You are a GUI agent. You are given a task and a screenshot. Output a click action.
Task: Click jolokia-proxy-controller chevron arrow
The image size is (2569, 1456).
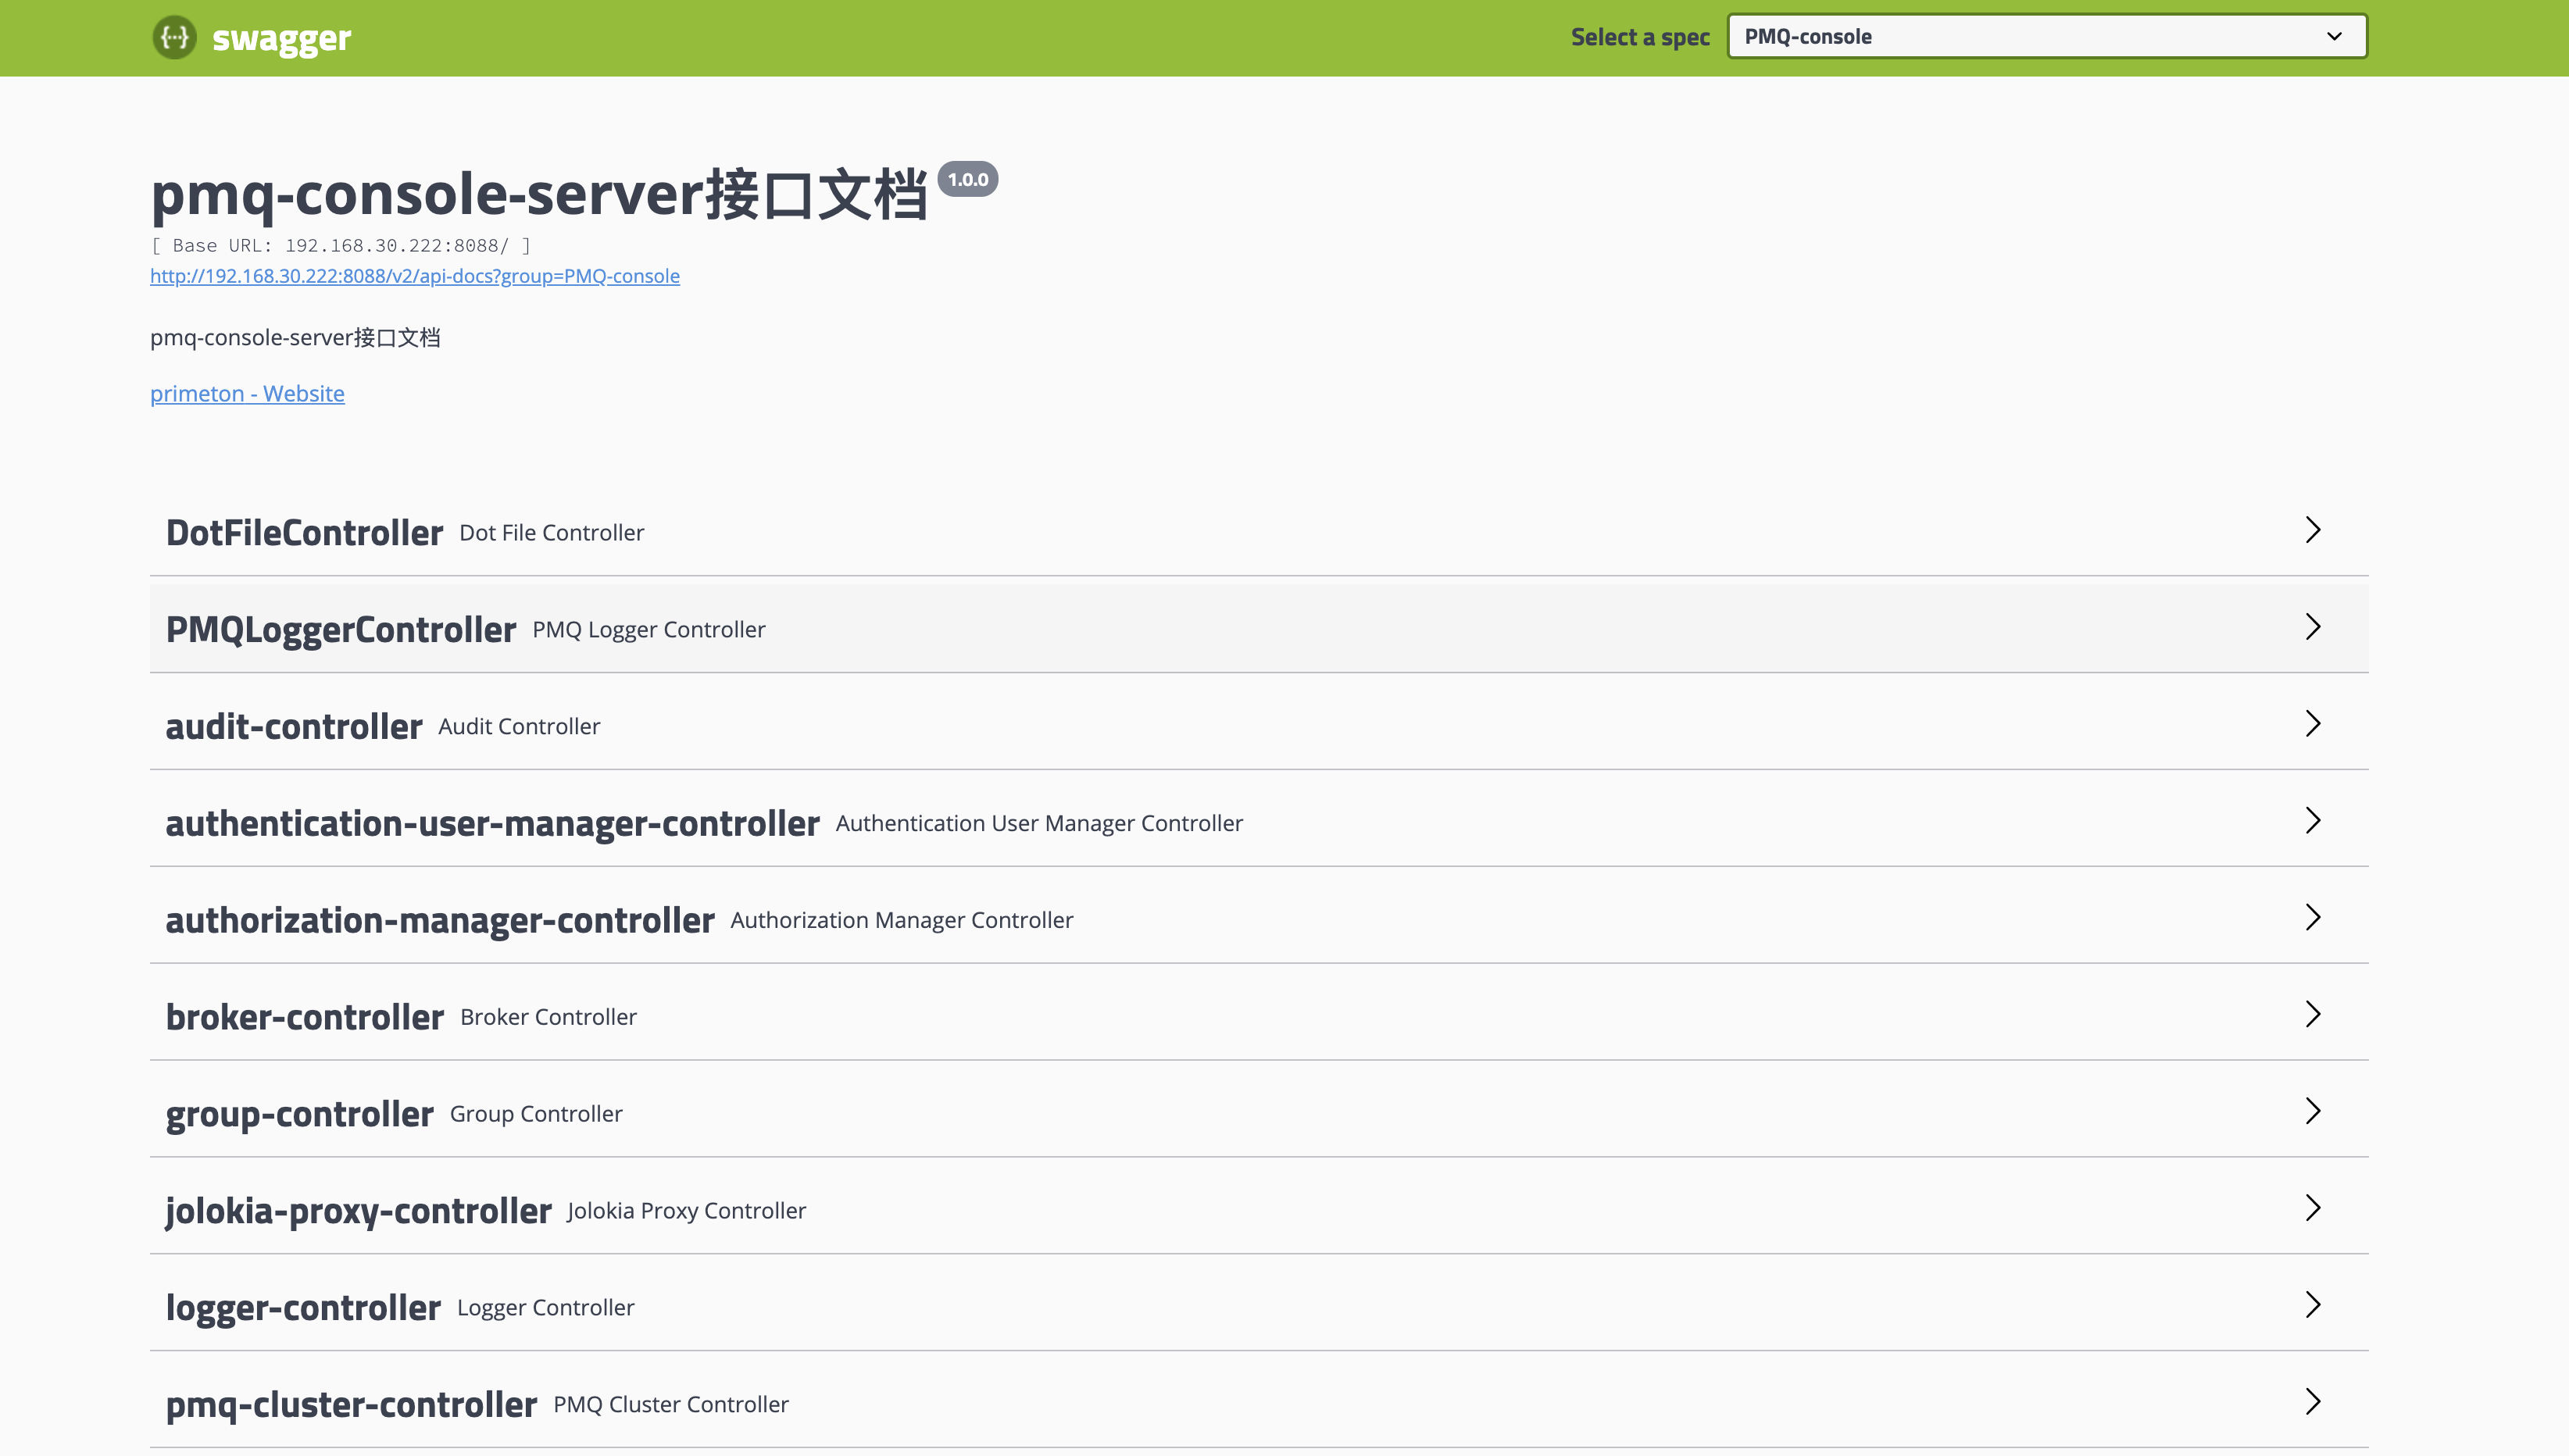click(2312, 1208)
